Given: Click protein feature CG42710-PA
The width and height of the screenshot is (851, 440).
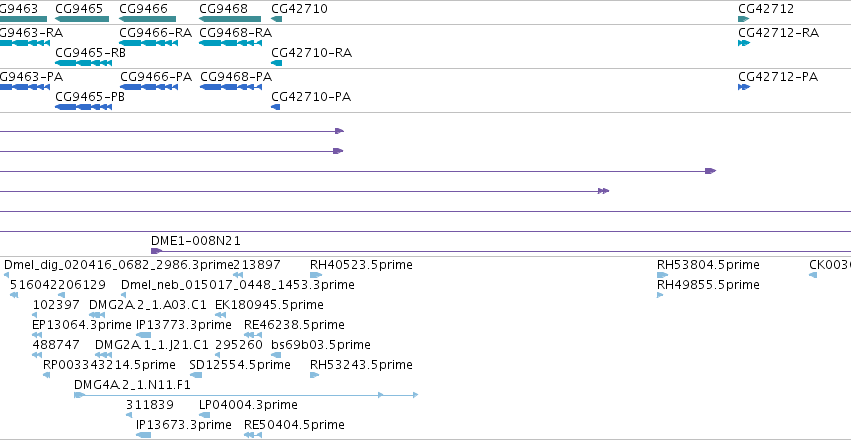Looking at the screenshot, I should click(276, 107).
